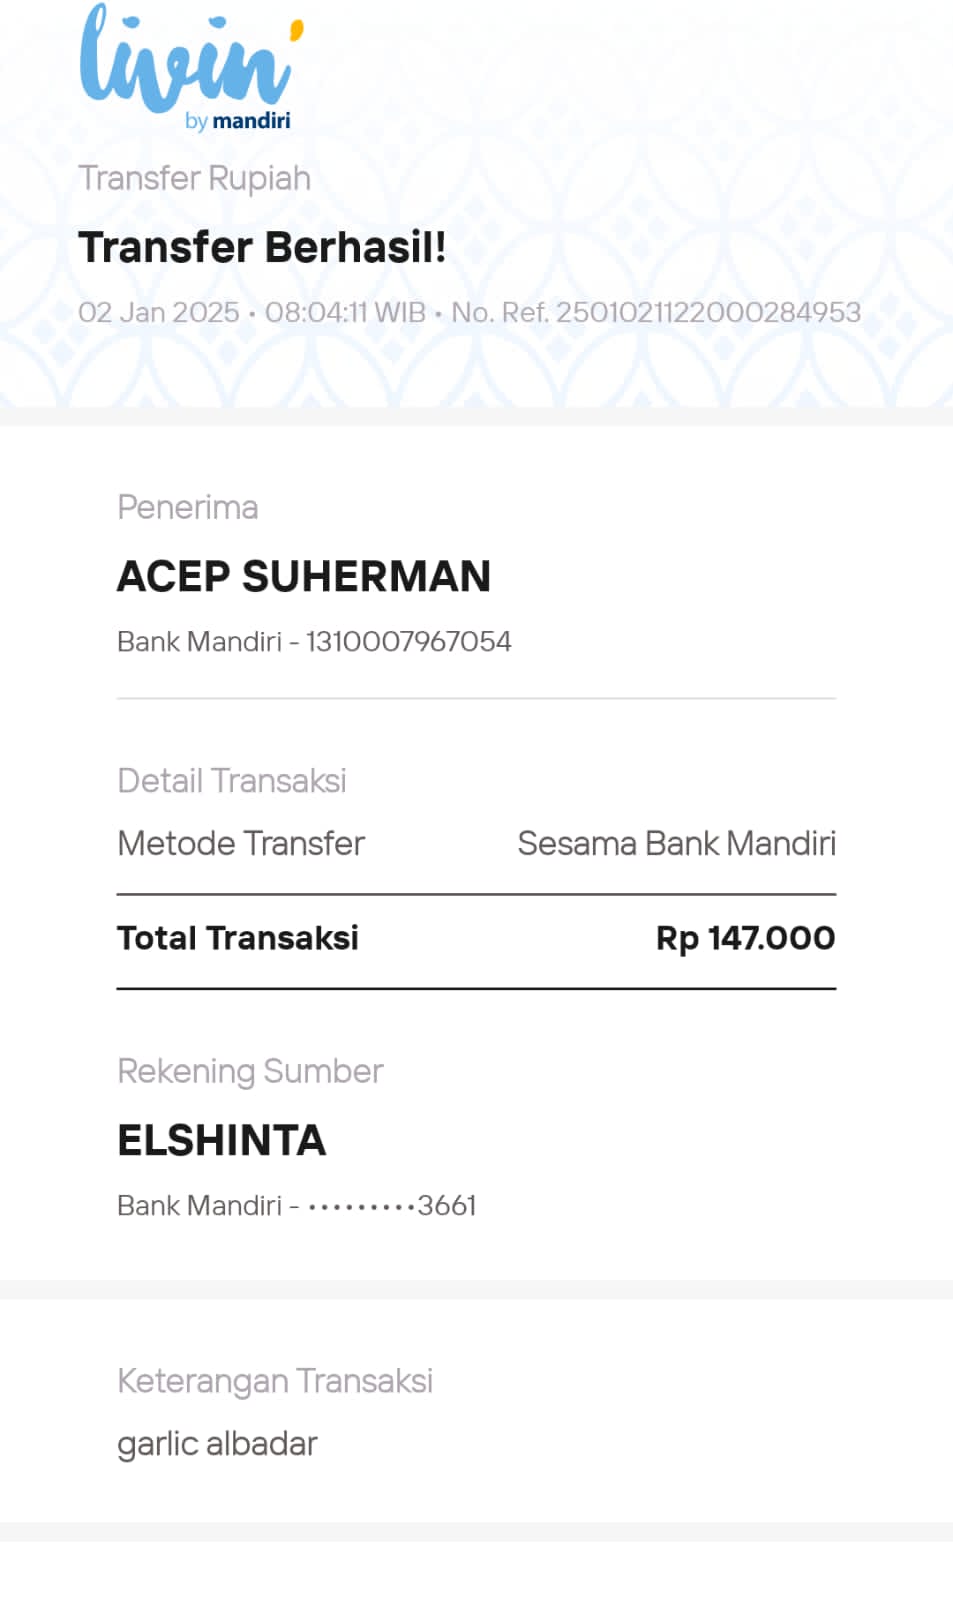Select the amount Rp 147.000
Viewport: 953px width, 1600px height.
745,938
